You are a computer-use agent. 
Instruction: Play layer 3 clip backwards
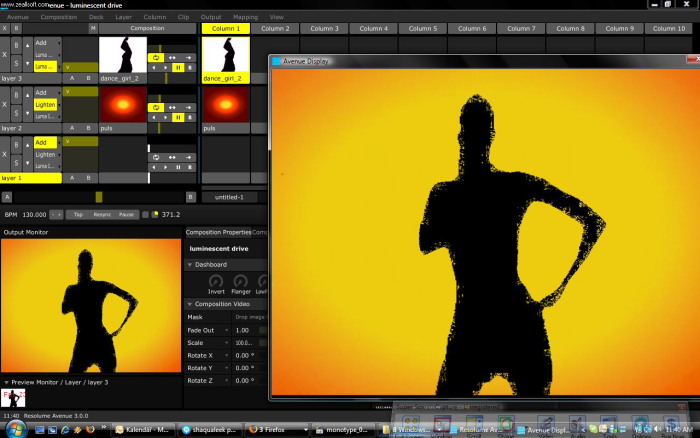[x=154, y=68]
